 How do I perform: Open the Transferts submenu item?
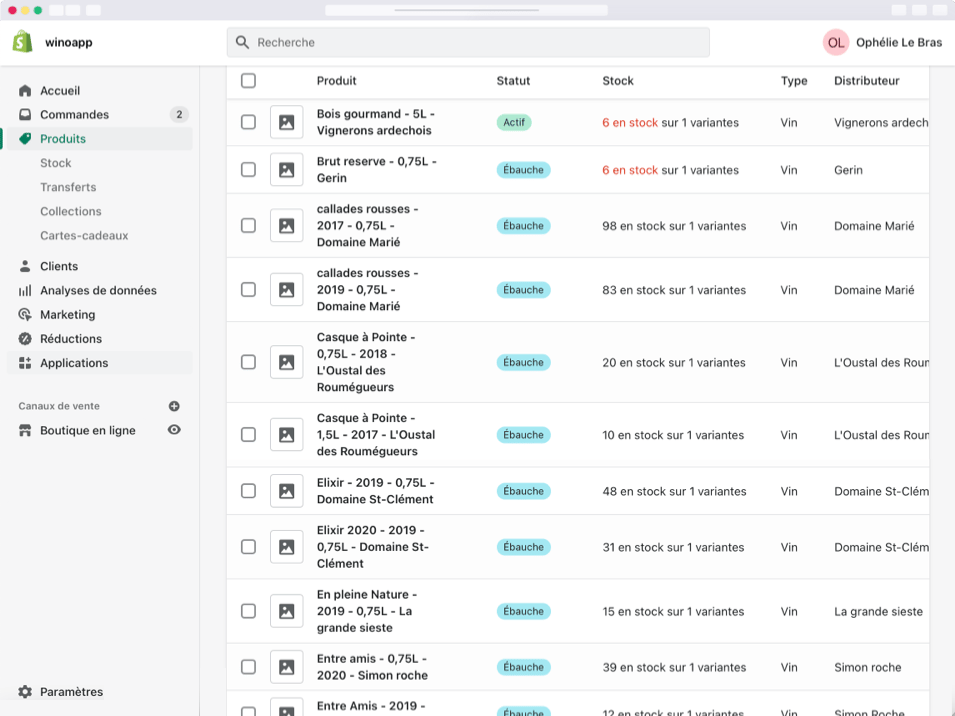click(x=68, y=187)
